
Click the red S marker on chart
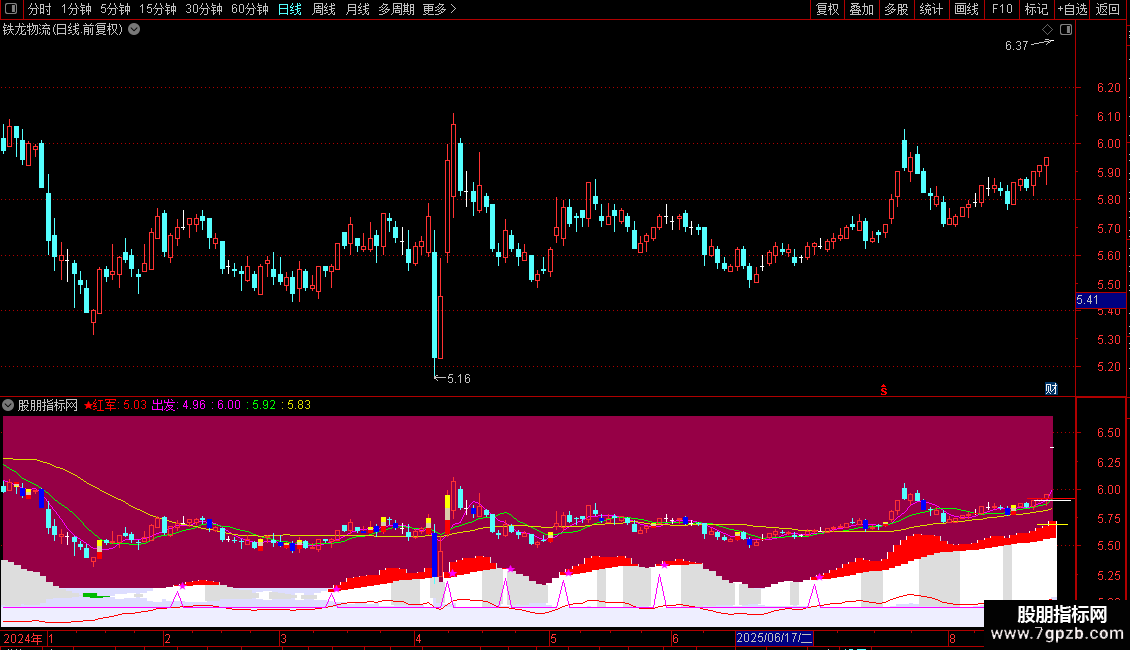coord(884,390)
